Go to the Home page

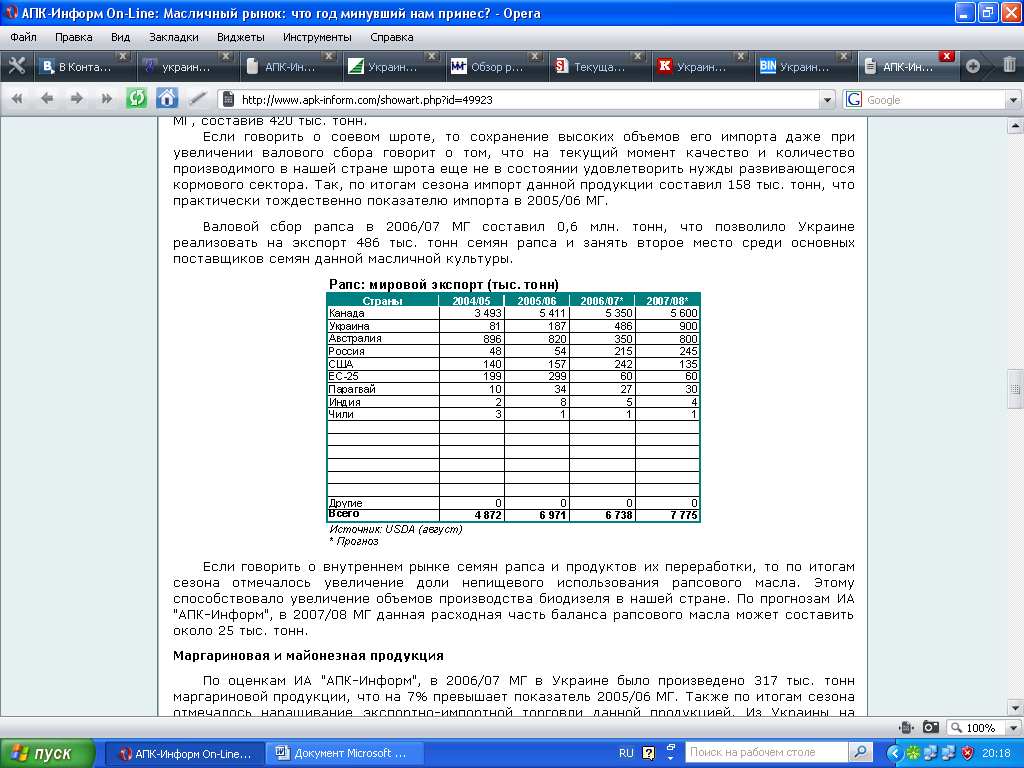pyautogui.click(x=167, y=99)
